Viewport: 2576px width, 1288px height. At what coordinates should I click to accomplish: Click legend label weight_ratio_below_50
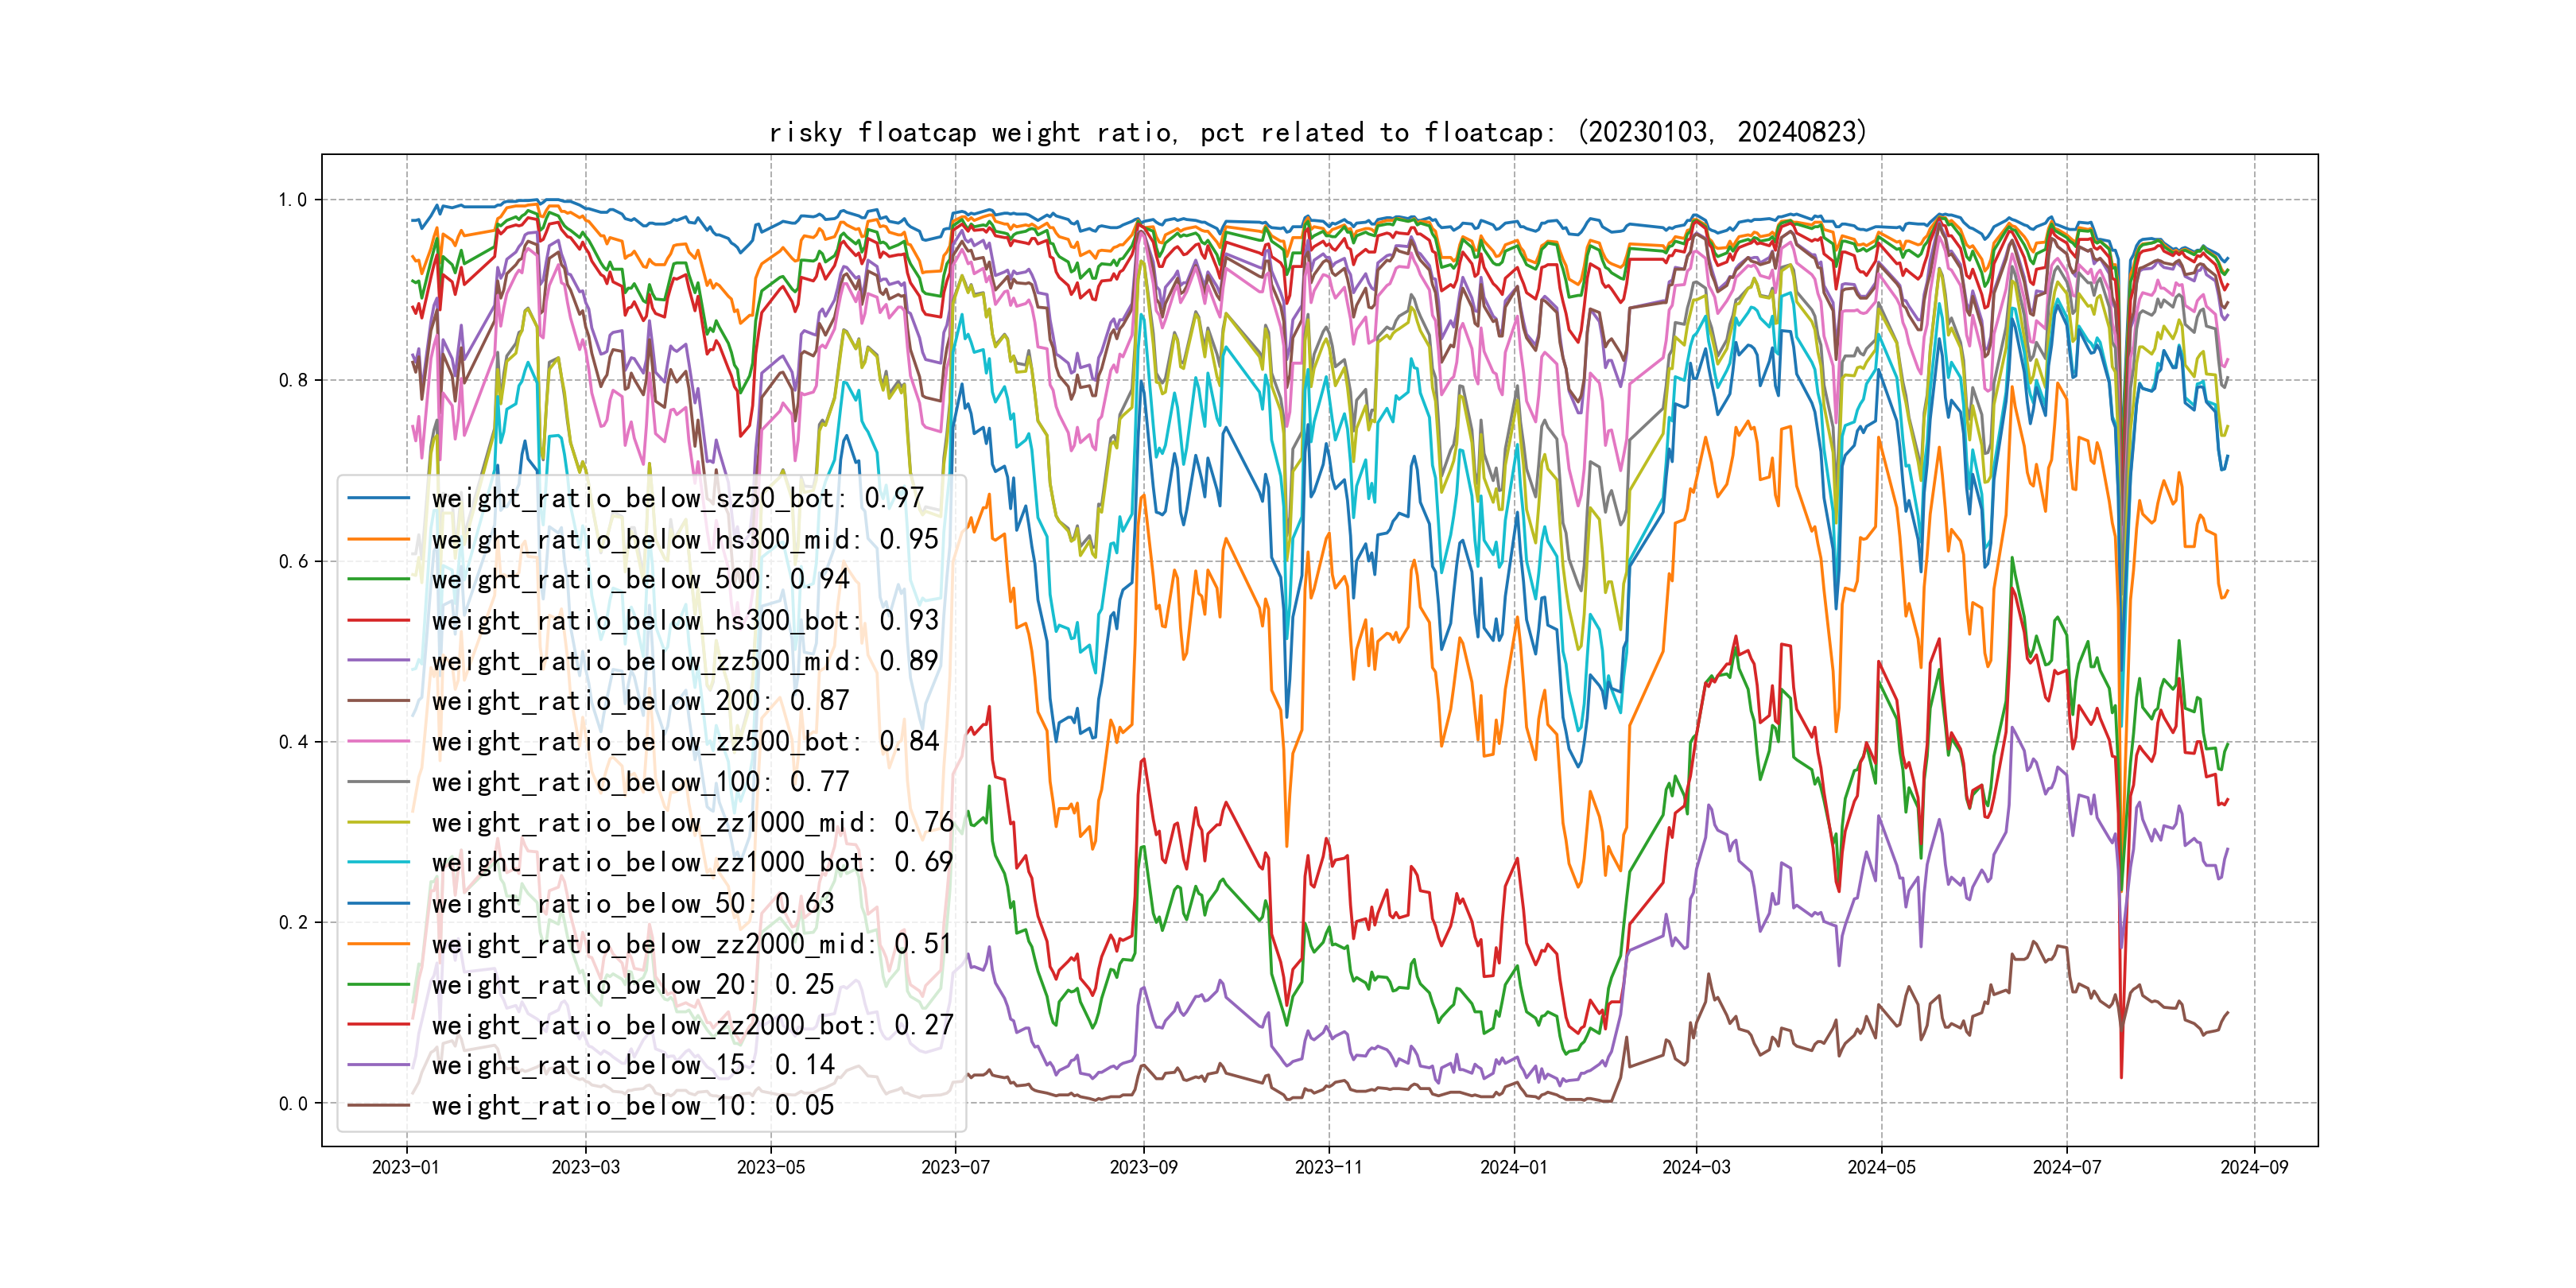point(632,903)
